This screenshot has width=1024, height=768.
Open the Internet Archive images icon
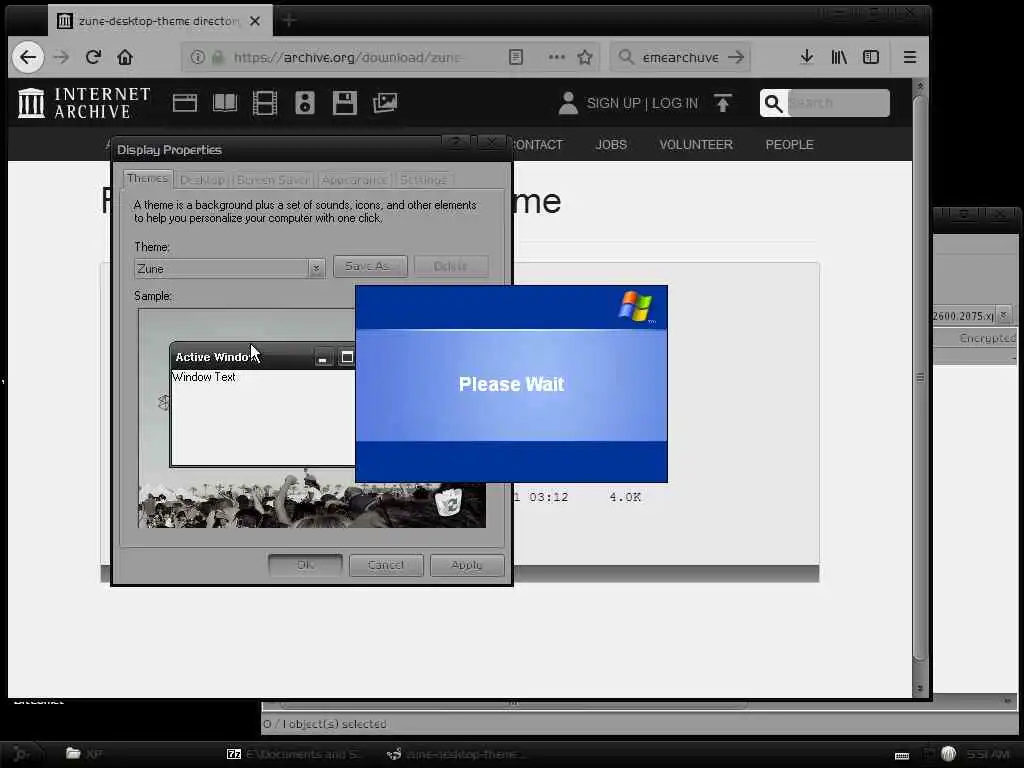(385, 103)
